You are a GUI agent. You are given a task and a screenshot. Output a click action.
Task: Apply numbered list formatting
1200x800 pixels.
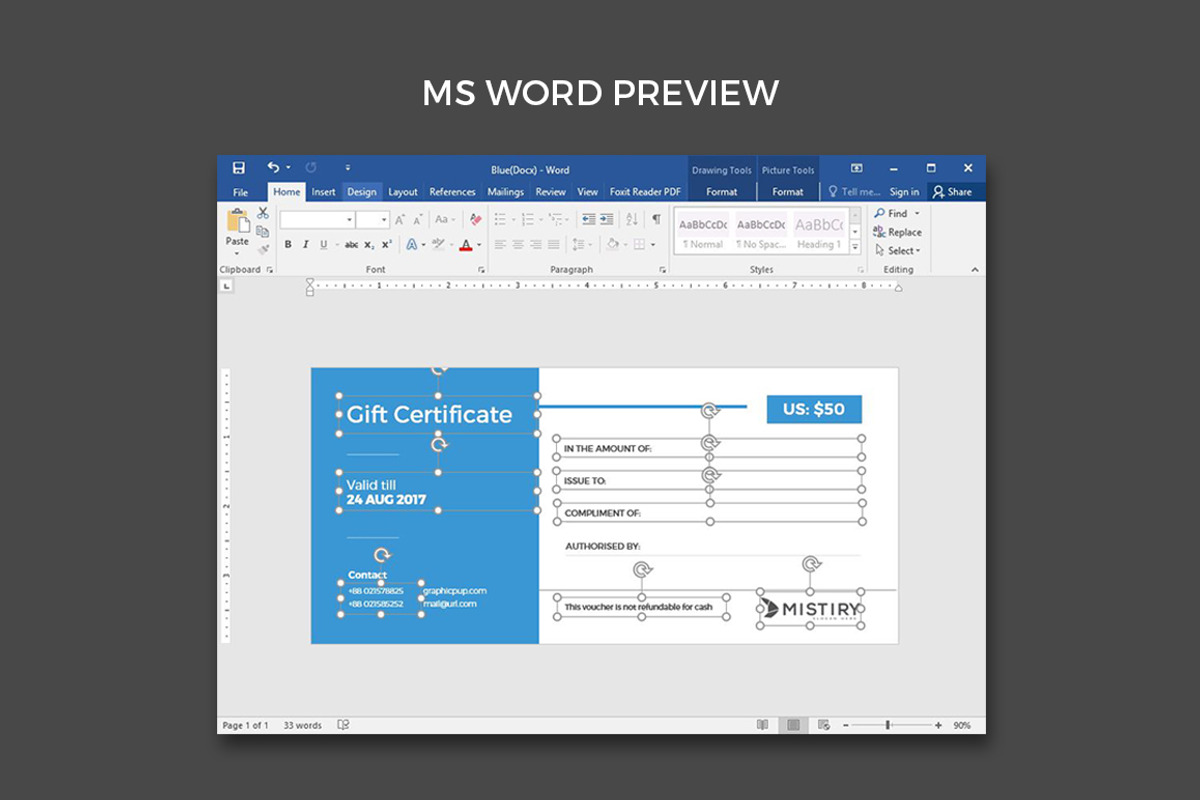(x=530, y=219)
